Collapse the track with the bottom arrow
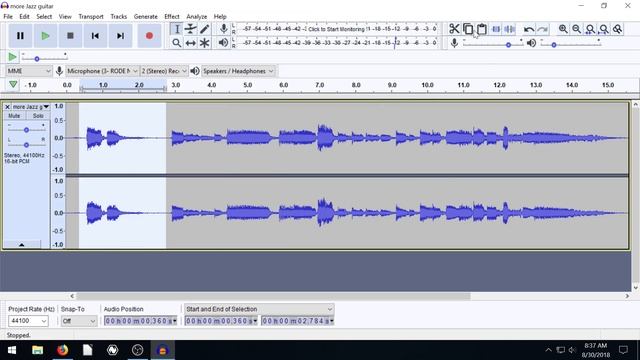The height and width of the screenshot is (360, 640). [22, 244]
